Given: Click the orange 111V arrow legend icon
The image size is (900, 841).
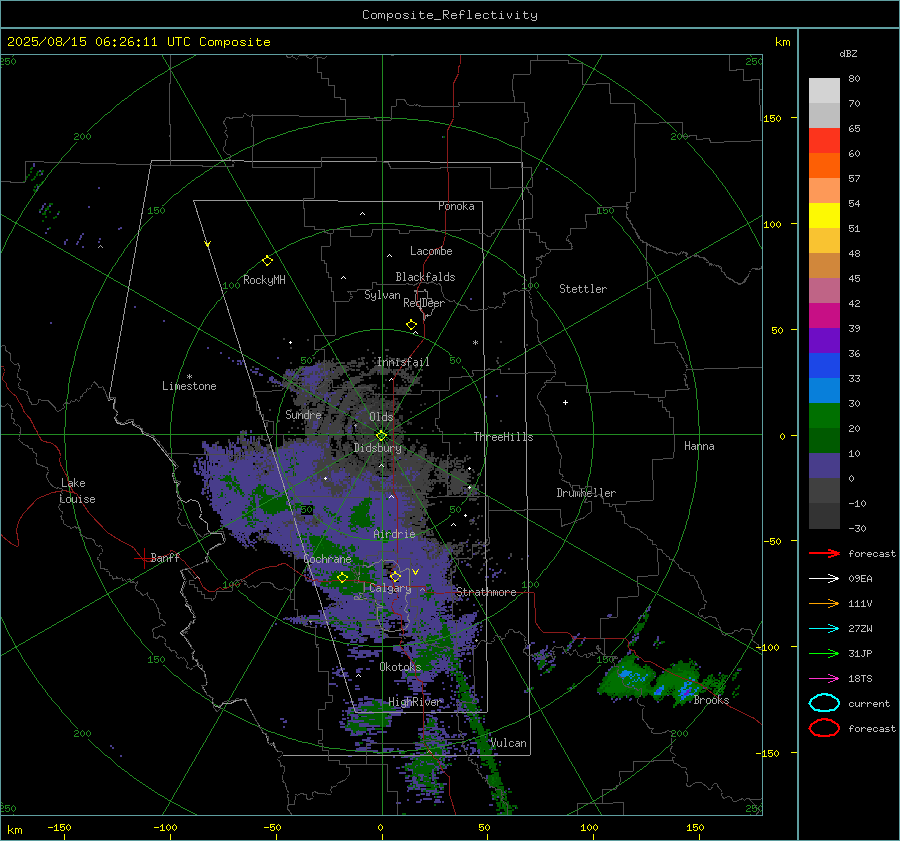Looking at the screenshot, I should (824, 603).
